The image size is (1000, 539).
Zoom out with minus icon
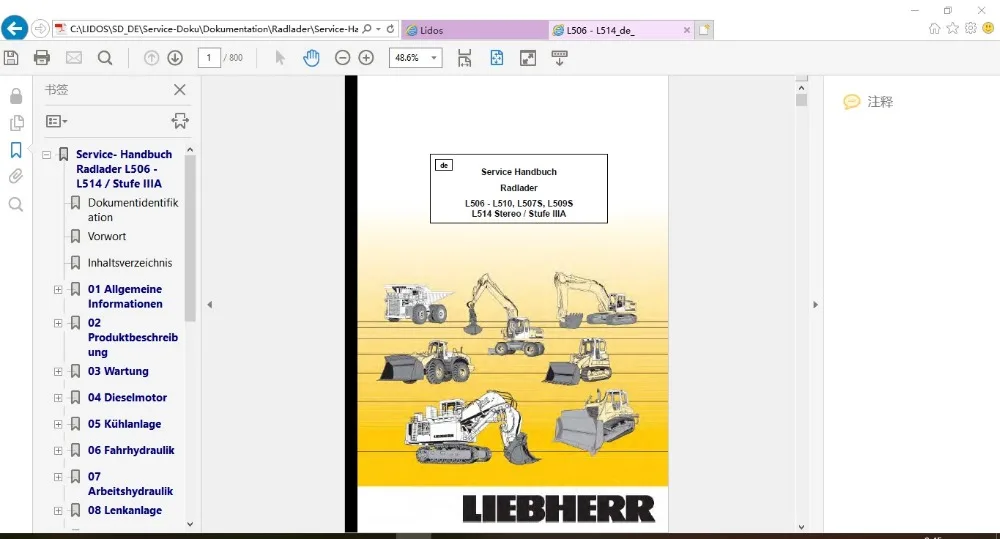pos(342,58)
